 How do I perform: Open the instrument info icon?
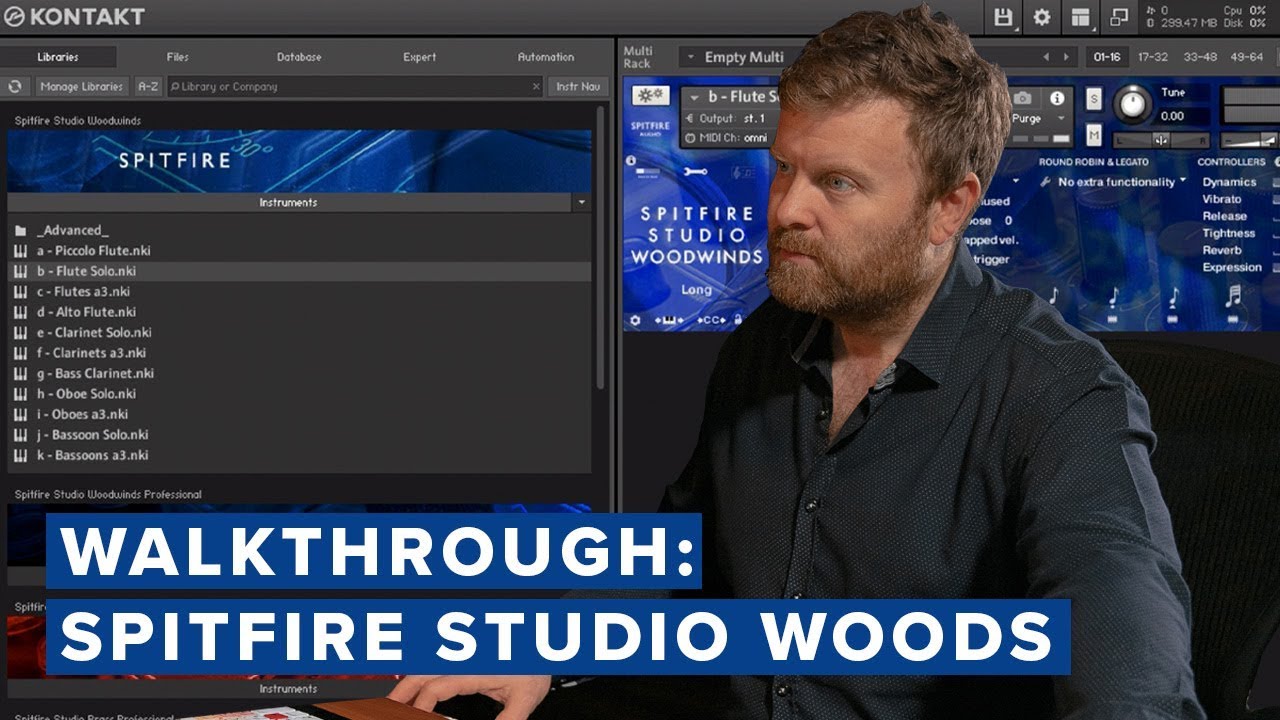coord(1057,98)
